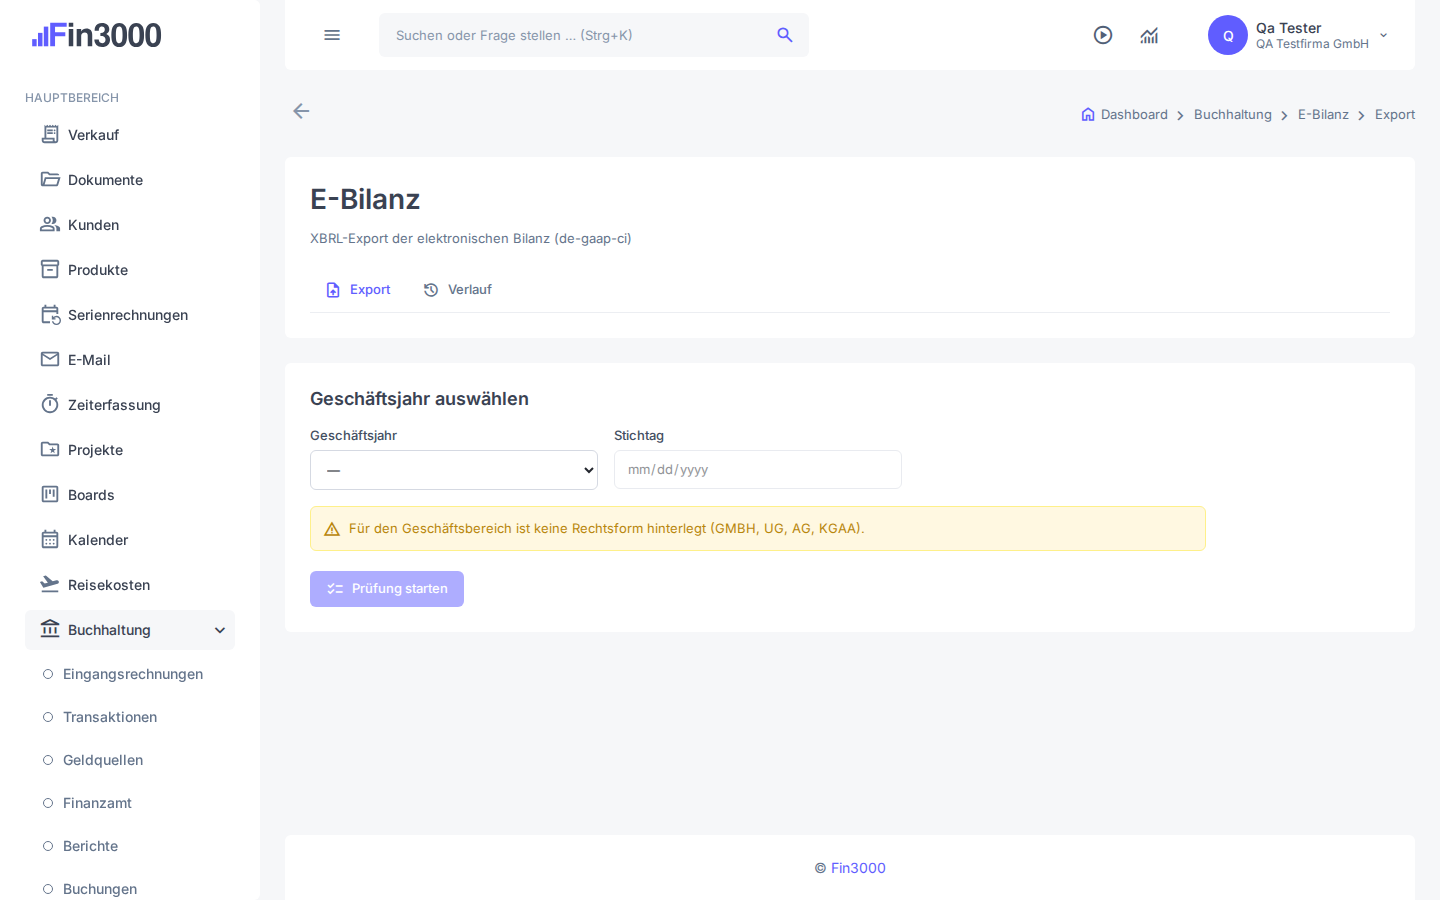Open Eingangsrechnungen submenu item

click(x=133, y=674)
